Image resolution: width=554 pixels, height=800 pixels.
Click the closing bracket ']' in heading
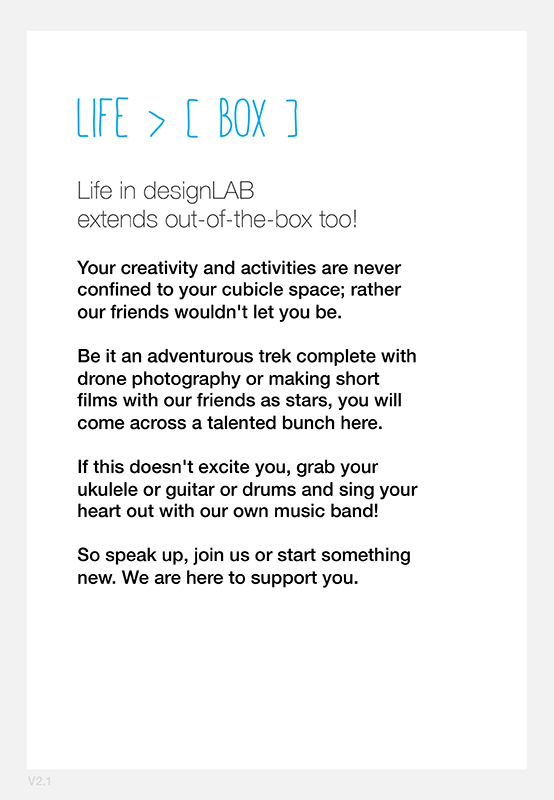pyautogui.click(x=292, y=118)
